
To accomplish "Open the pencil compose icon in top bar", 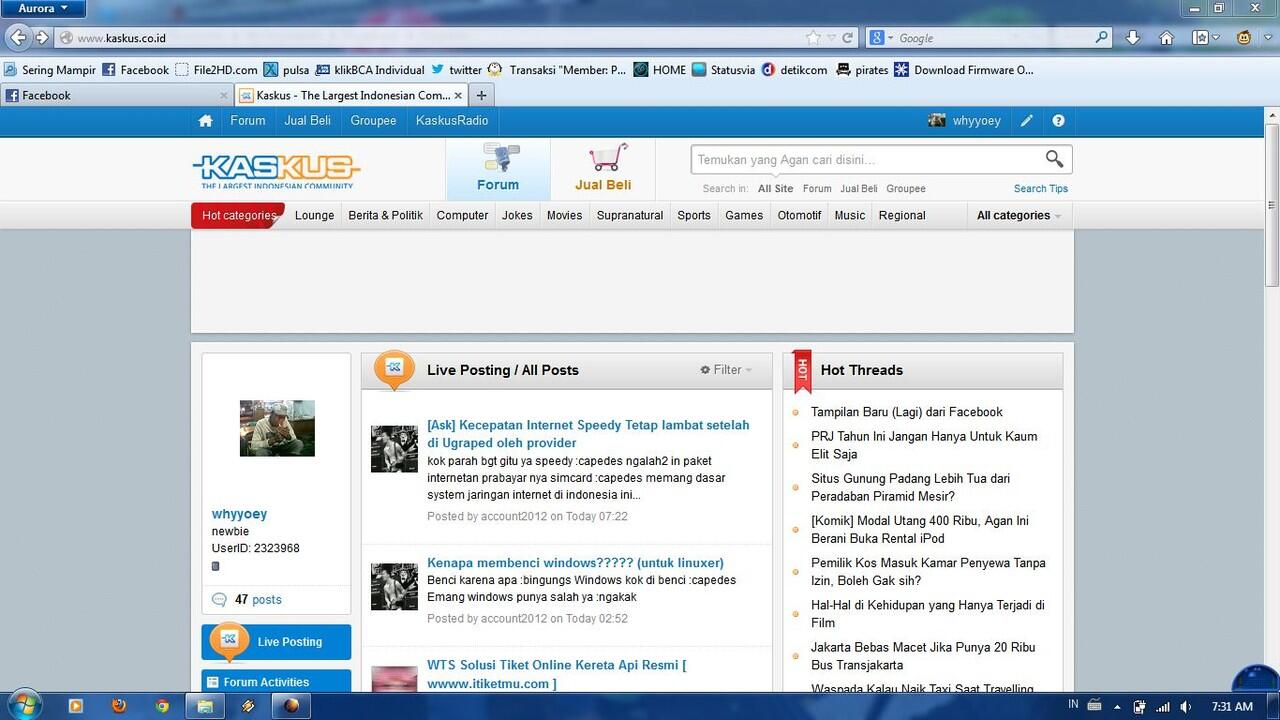I will click(x=1026, y=121).
